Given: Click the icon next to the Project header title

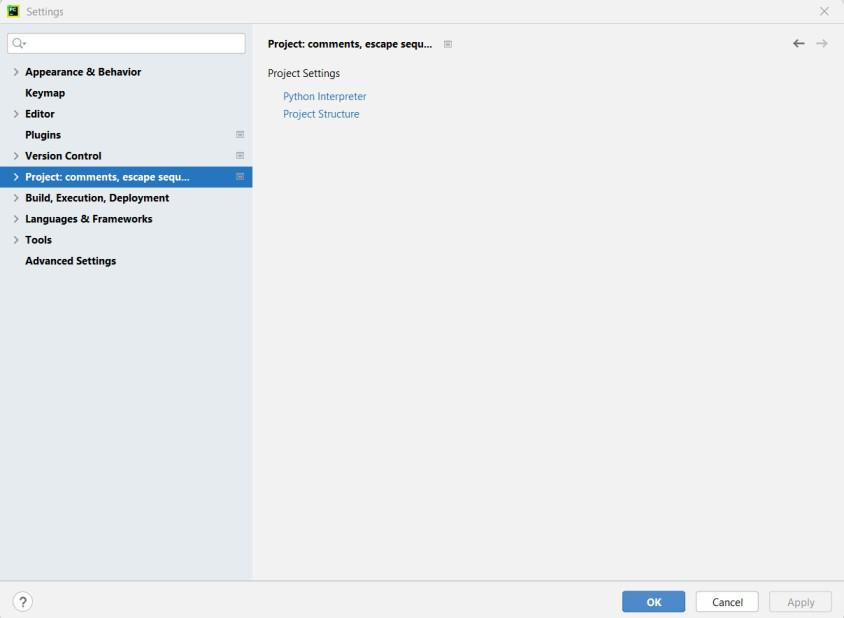Looking at the screenshot, I should coord(448,44).
